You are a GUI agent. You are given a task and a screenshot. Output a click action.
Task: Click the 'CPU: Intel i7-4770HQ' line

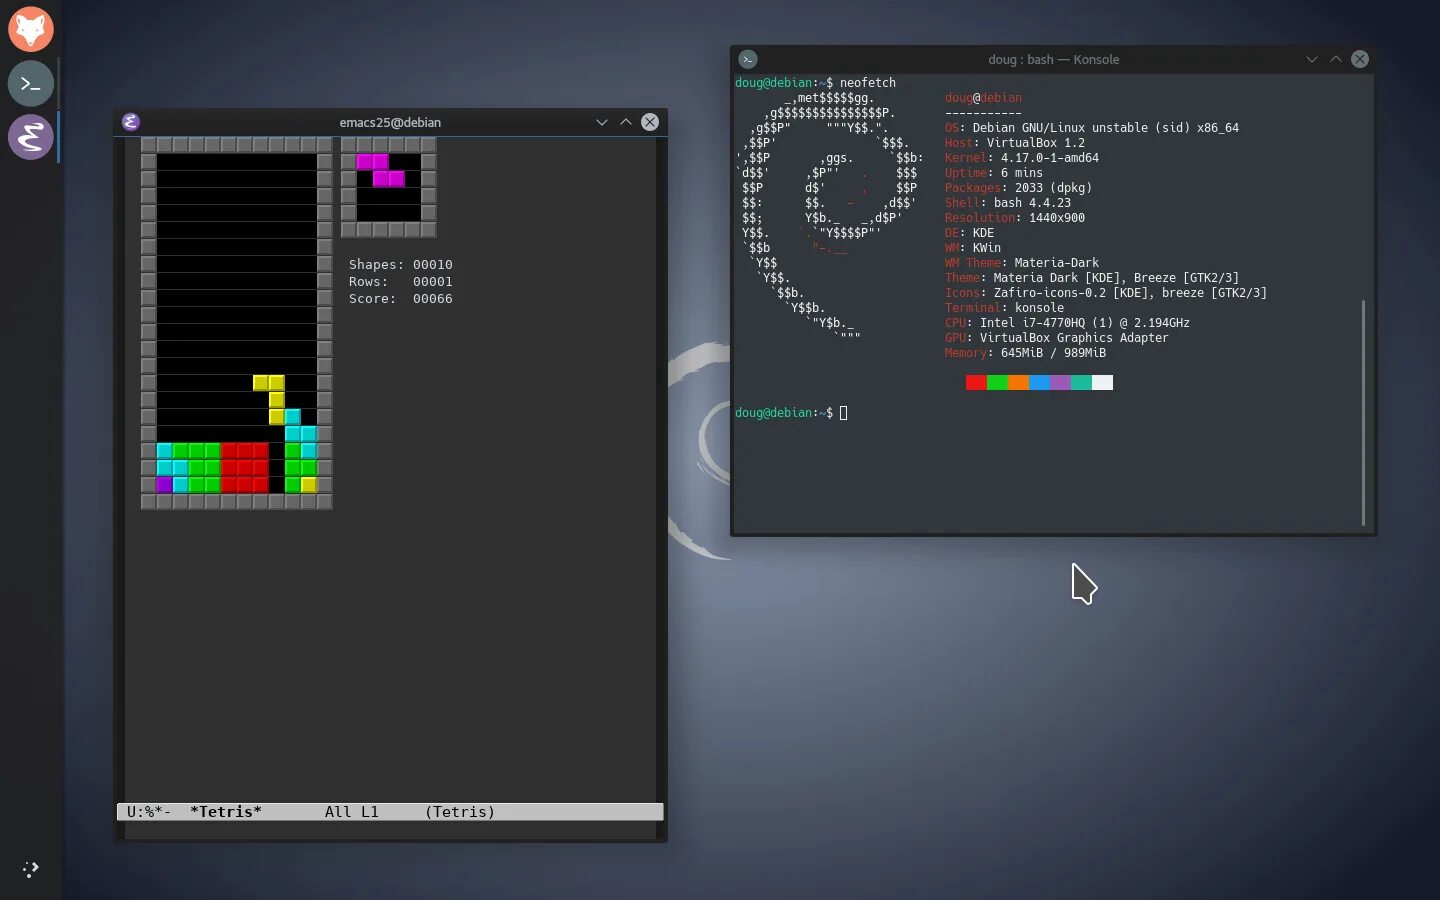(1068, 323)
